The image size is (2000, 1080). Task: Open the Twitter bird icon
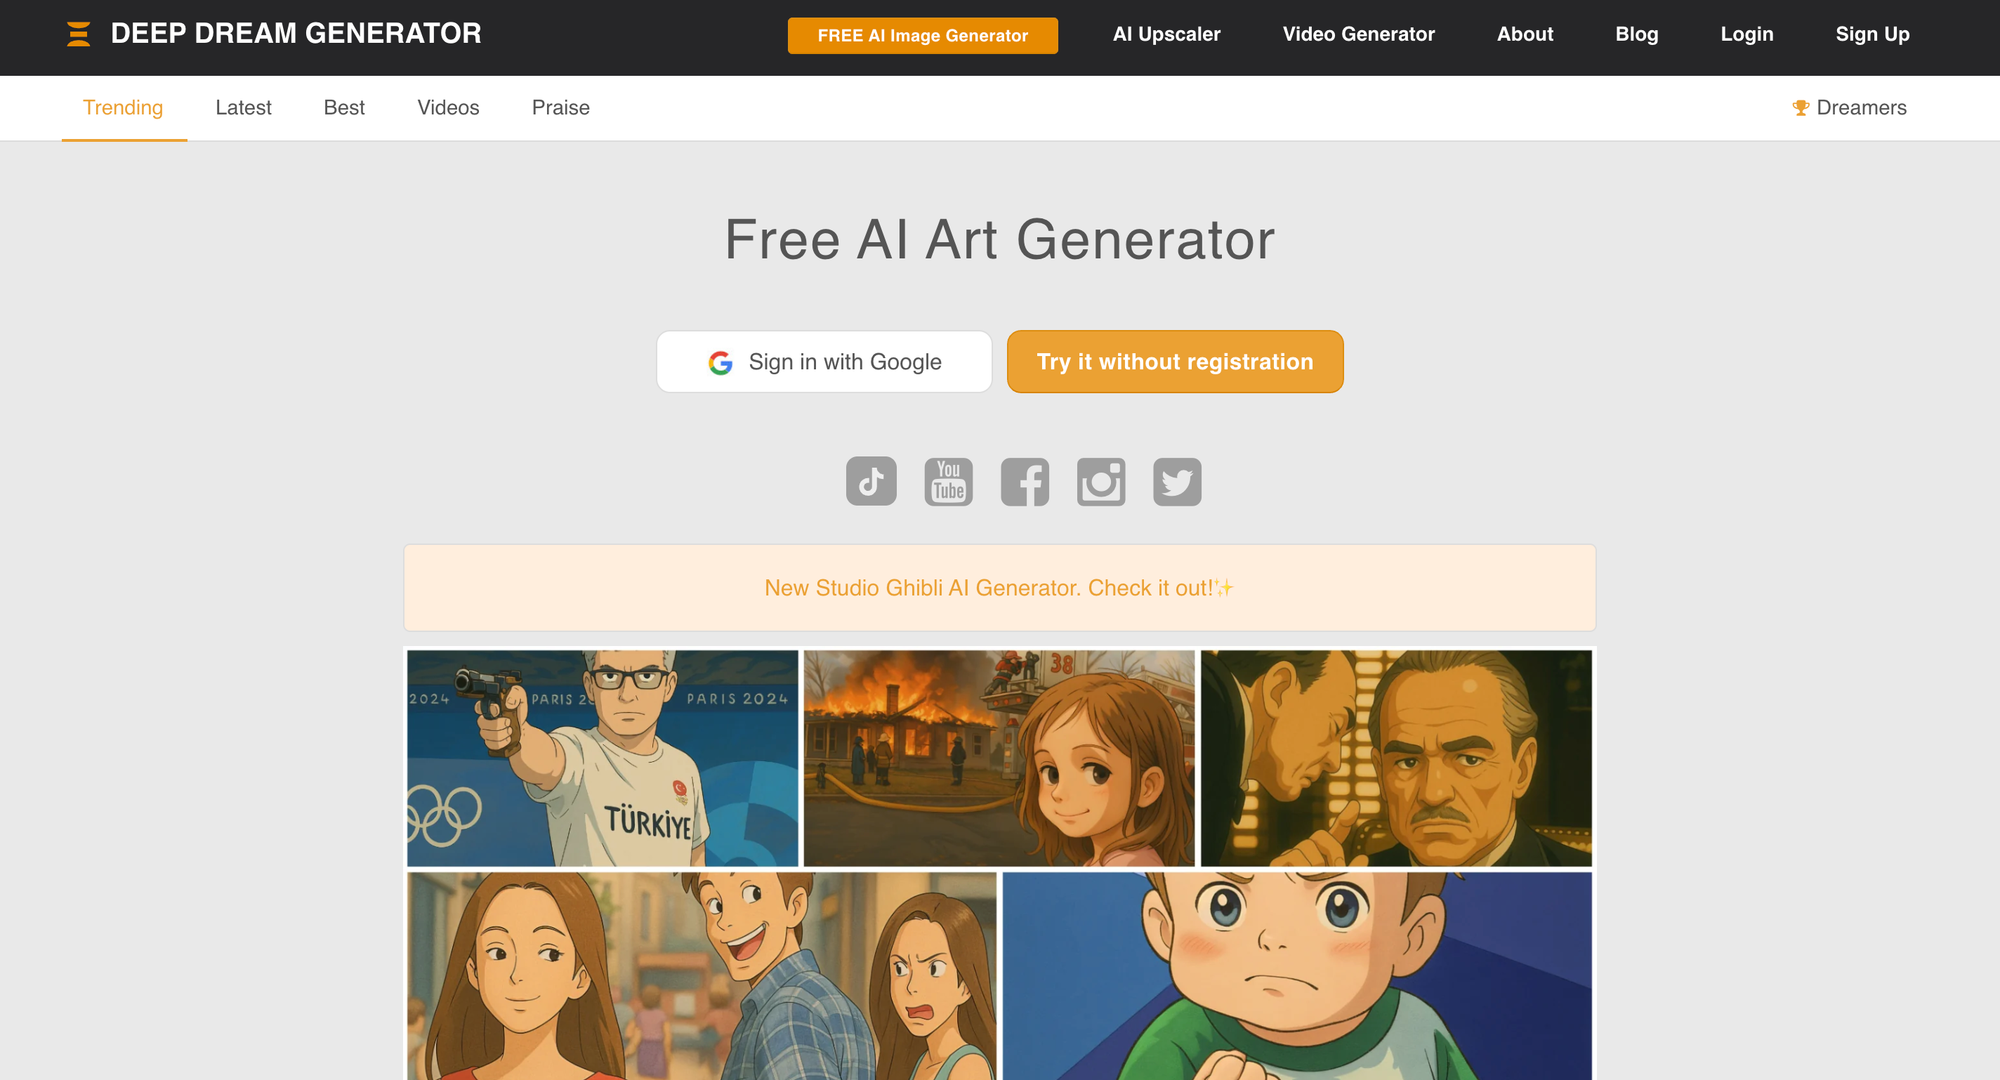coord(1177,482)
